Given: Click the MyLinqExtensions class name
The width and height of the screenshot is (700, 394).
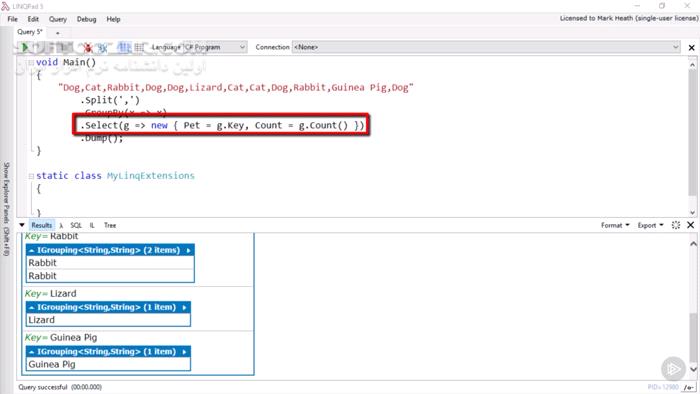Looking at the screenshot, I should [x=150, y=176].
